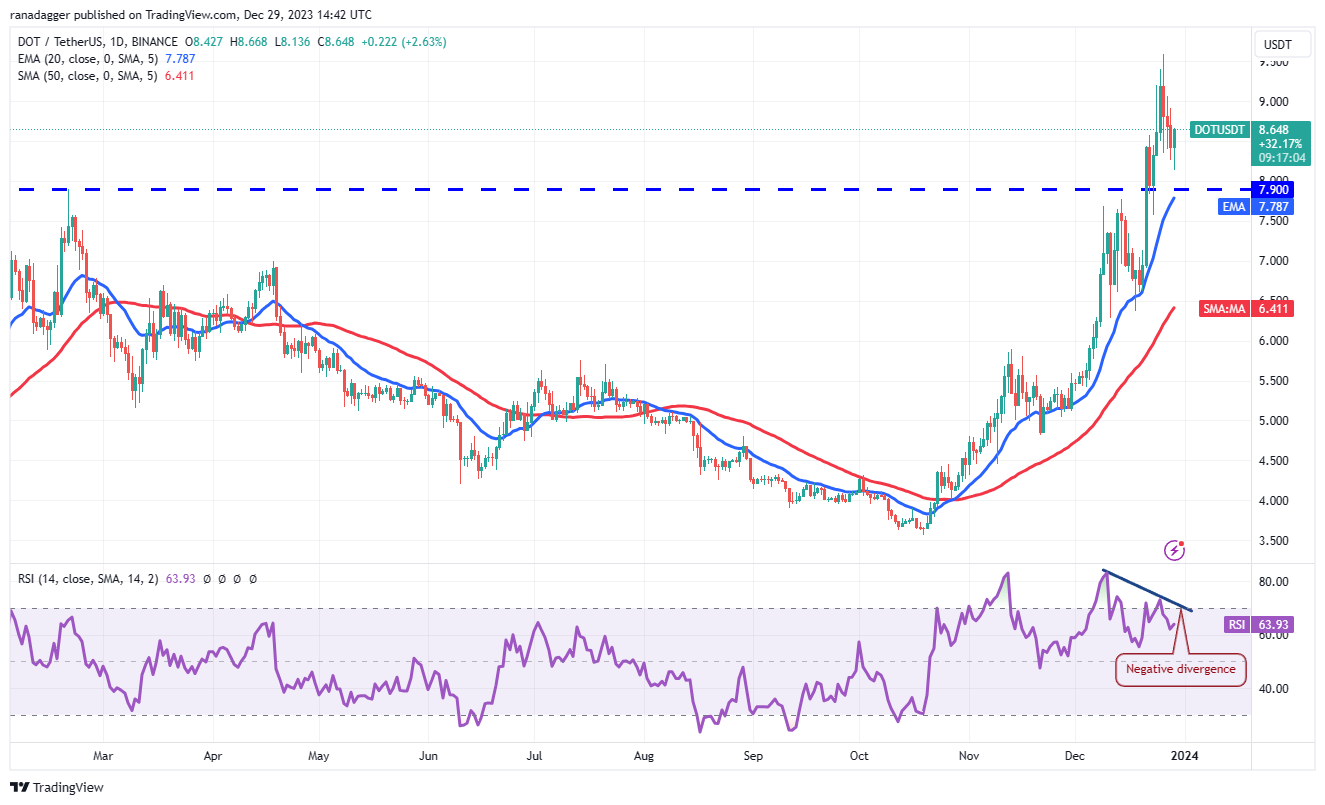
Task: Click the 6.411 SMA value axis label
Action: (1275, 309)
